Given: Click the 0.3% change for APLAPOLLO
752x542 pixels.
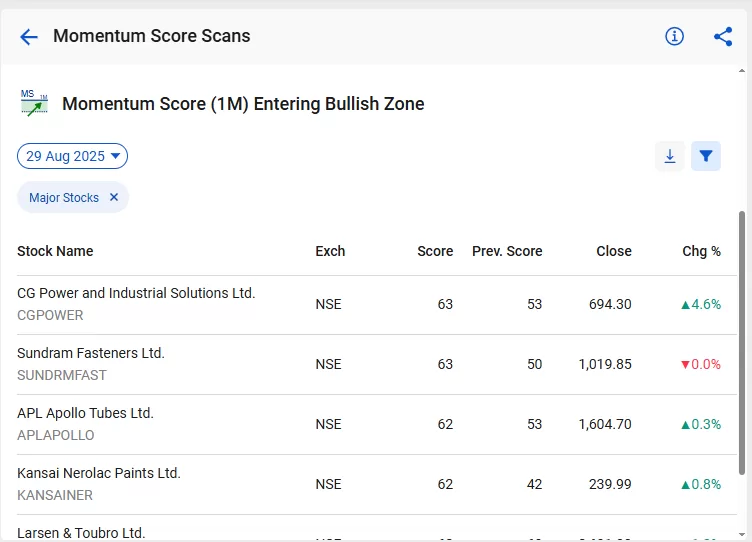Looking at the screenshot, I should (x=701, y=424).
